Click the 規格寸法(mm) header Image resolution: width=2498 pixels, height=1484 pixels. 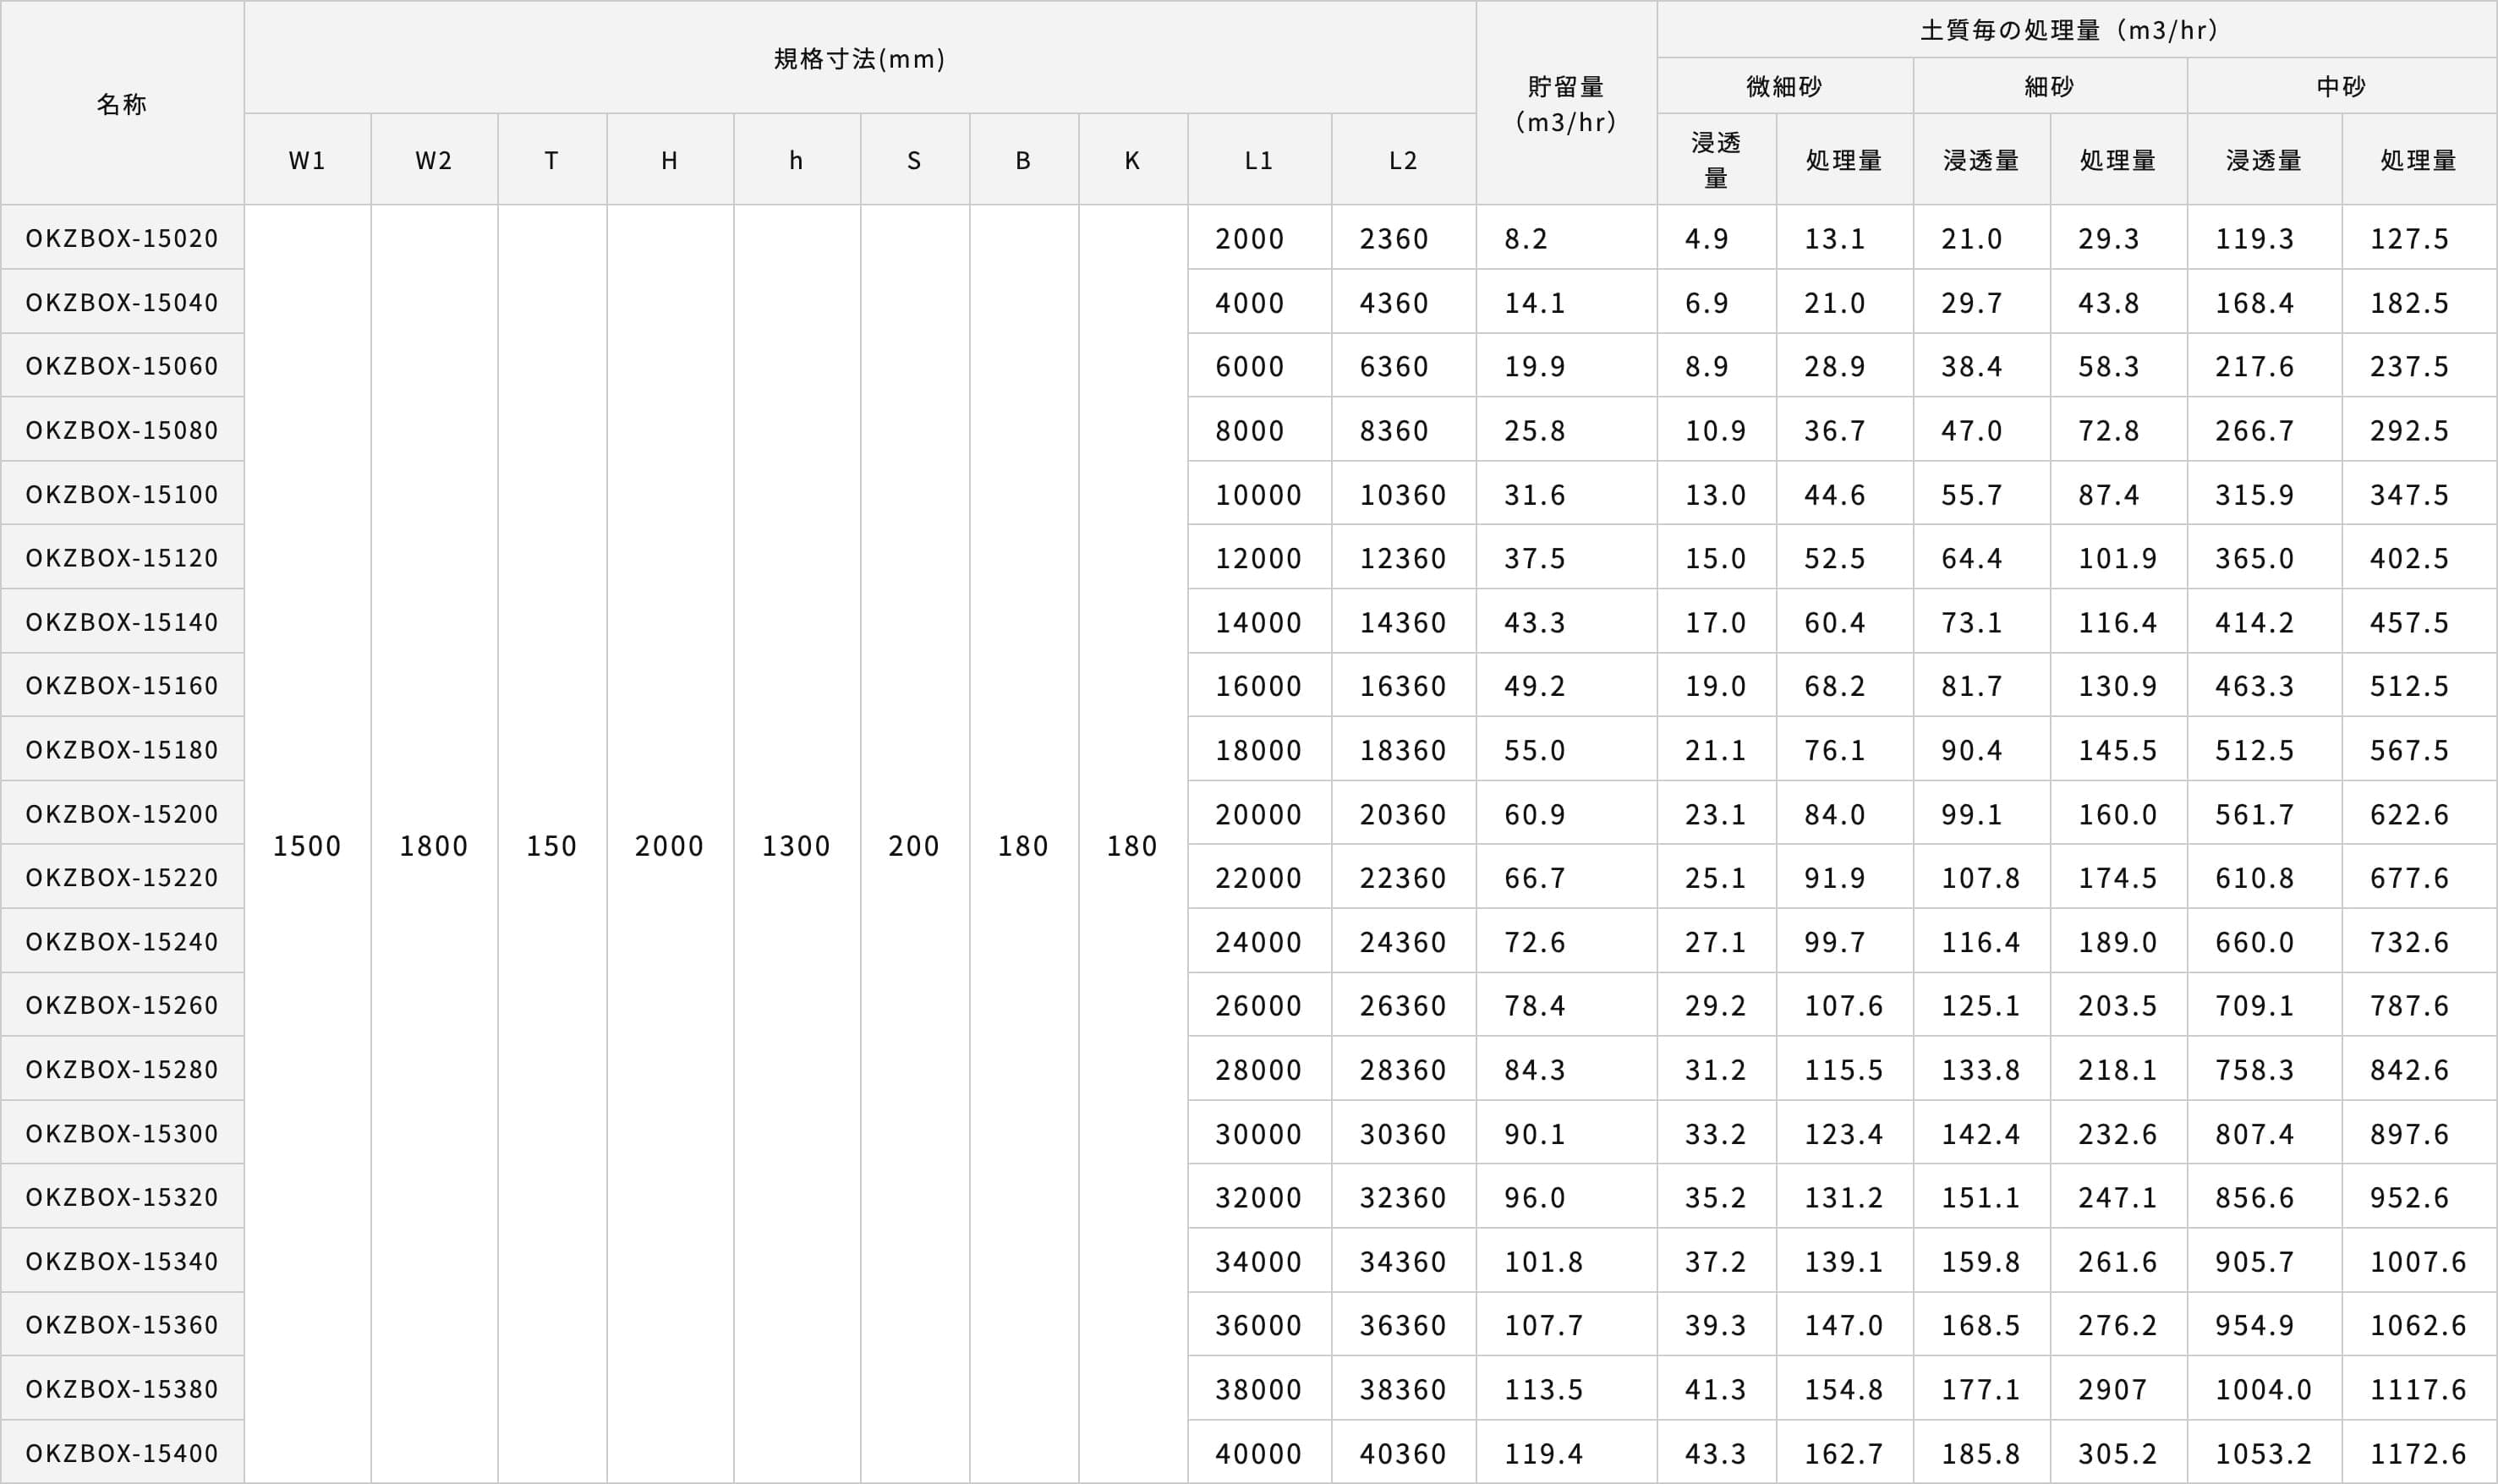click(x=860, y=58)
